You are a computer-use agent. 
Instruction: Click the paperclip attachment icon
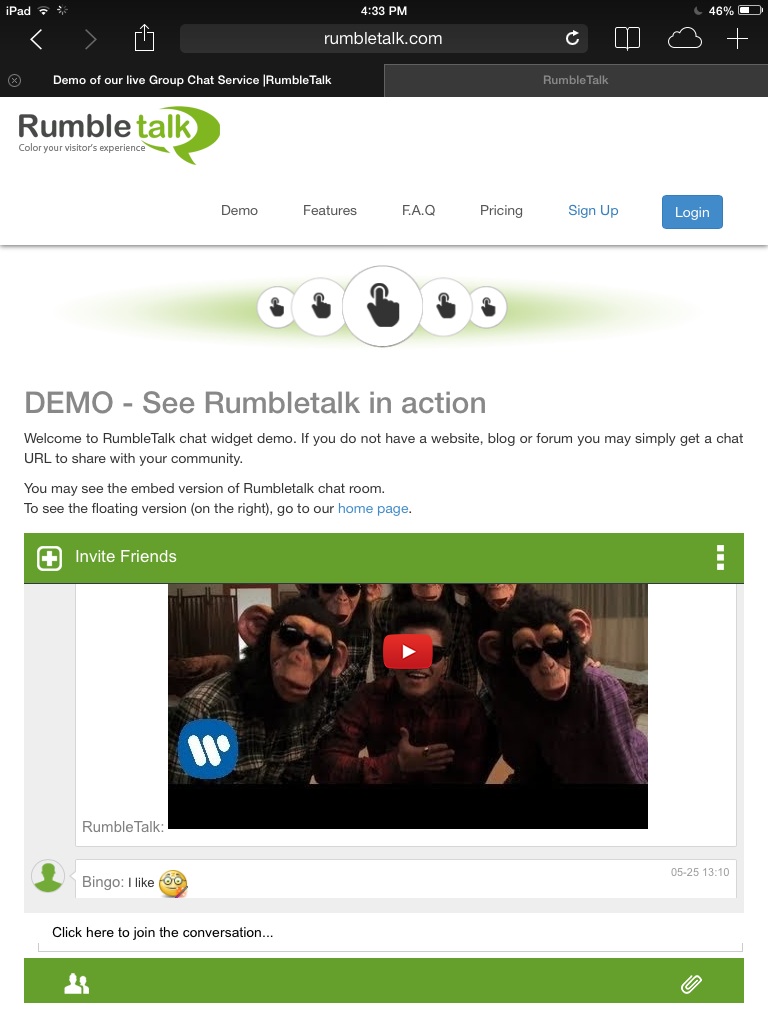691,984
